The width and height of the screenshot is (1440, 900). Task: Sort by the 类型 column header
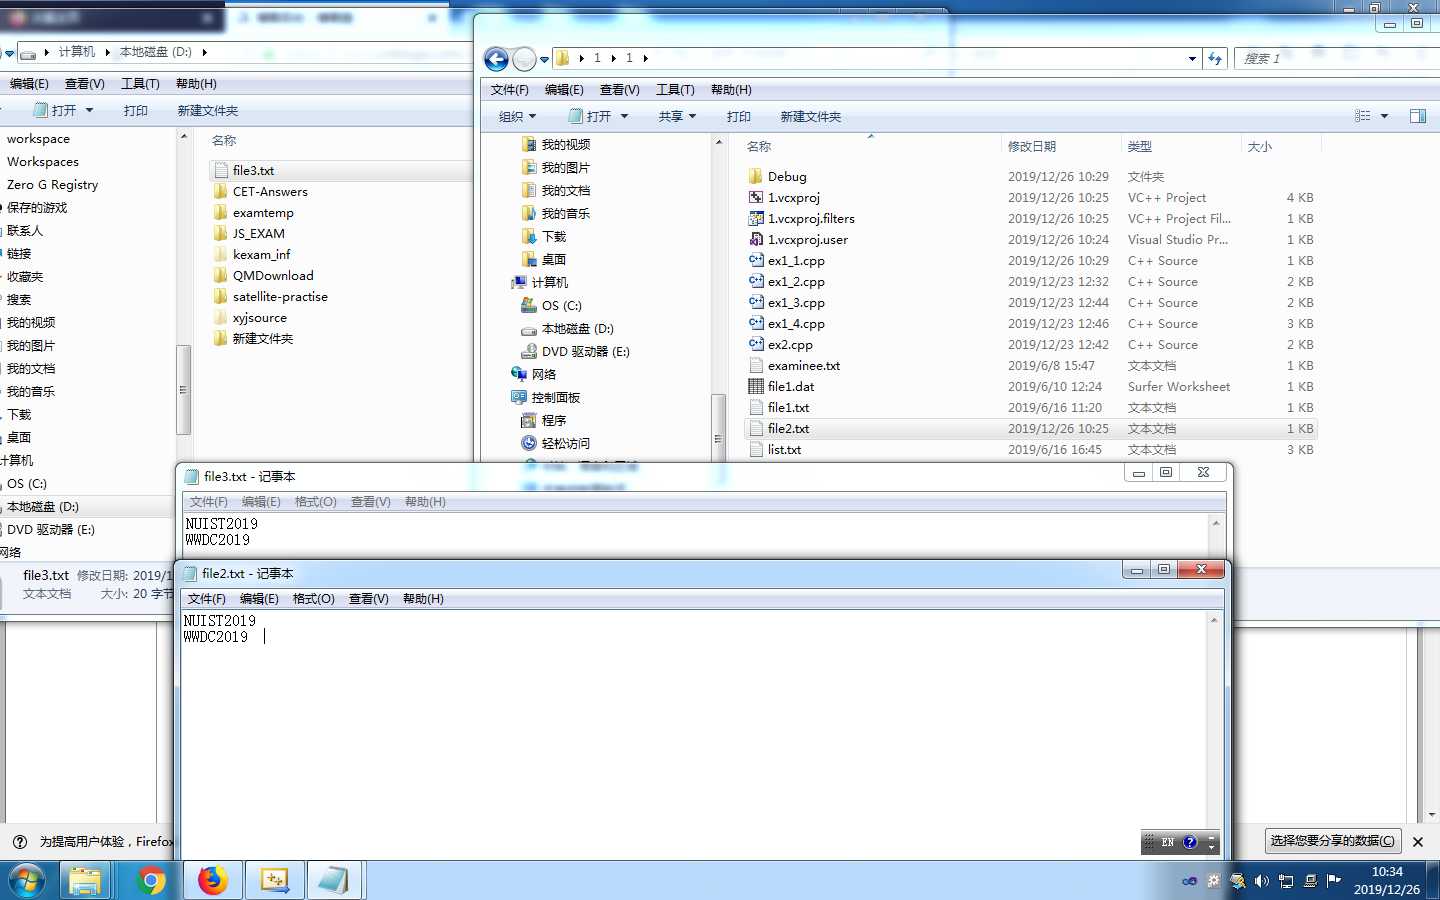pyautogui.click(x=1140, y=146)
